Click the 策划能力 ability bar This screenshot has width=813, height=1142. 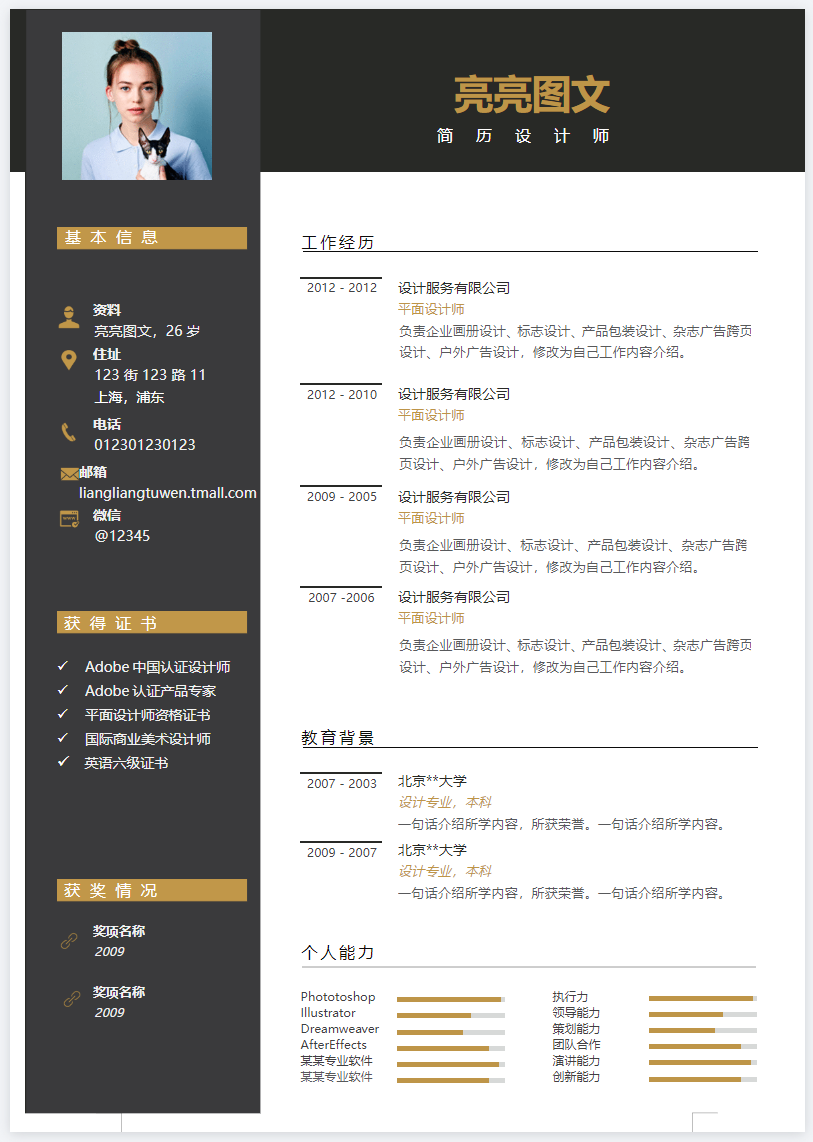(x=703, y=1031)
